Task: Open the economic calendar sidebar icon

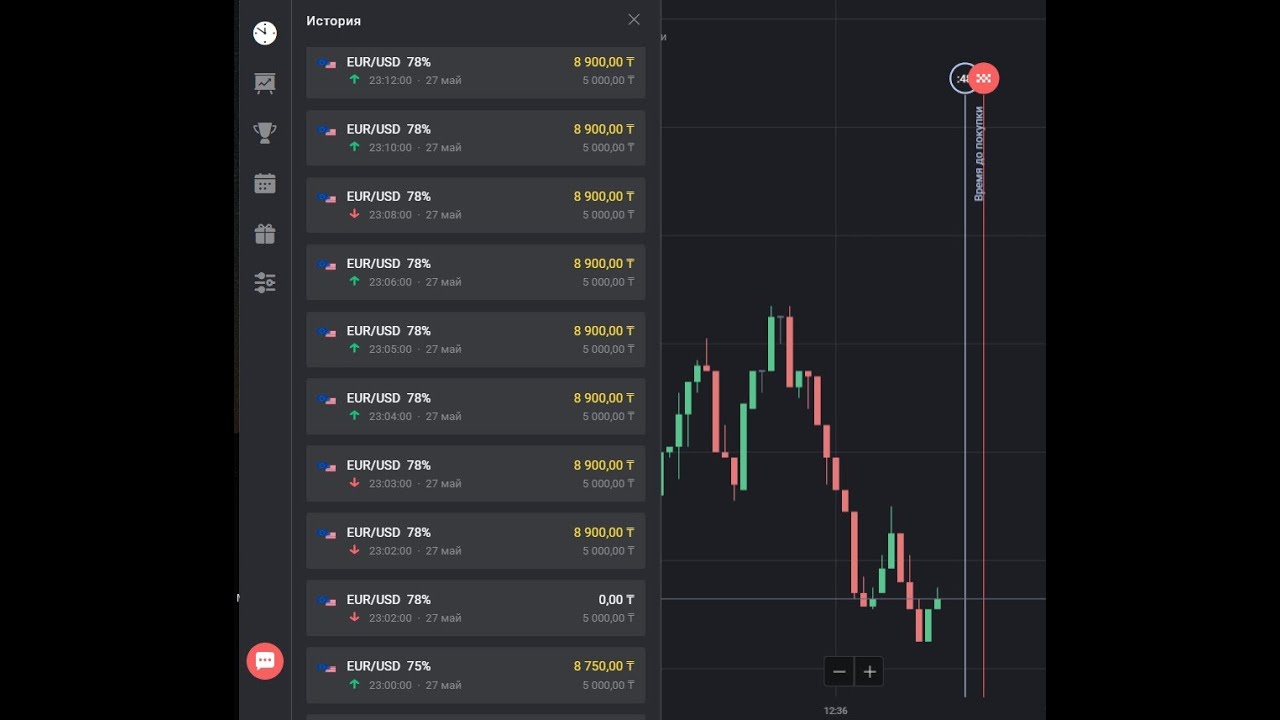Action: coord(265,183)
